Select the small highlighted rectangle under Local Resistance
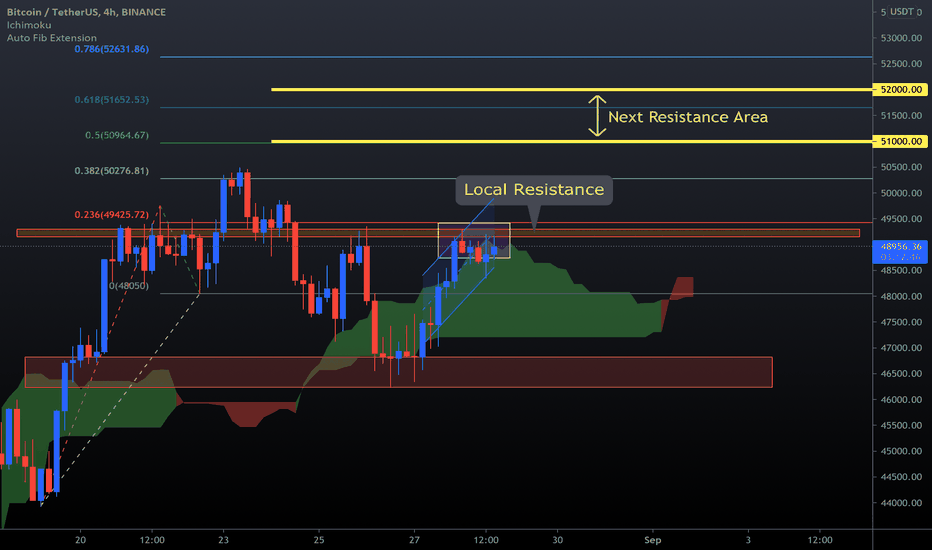 [x=474, y=241]
